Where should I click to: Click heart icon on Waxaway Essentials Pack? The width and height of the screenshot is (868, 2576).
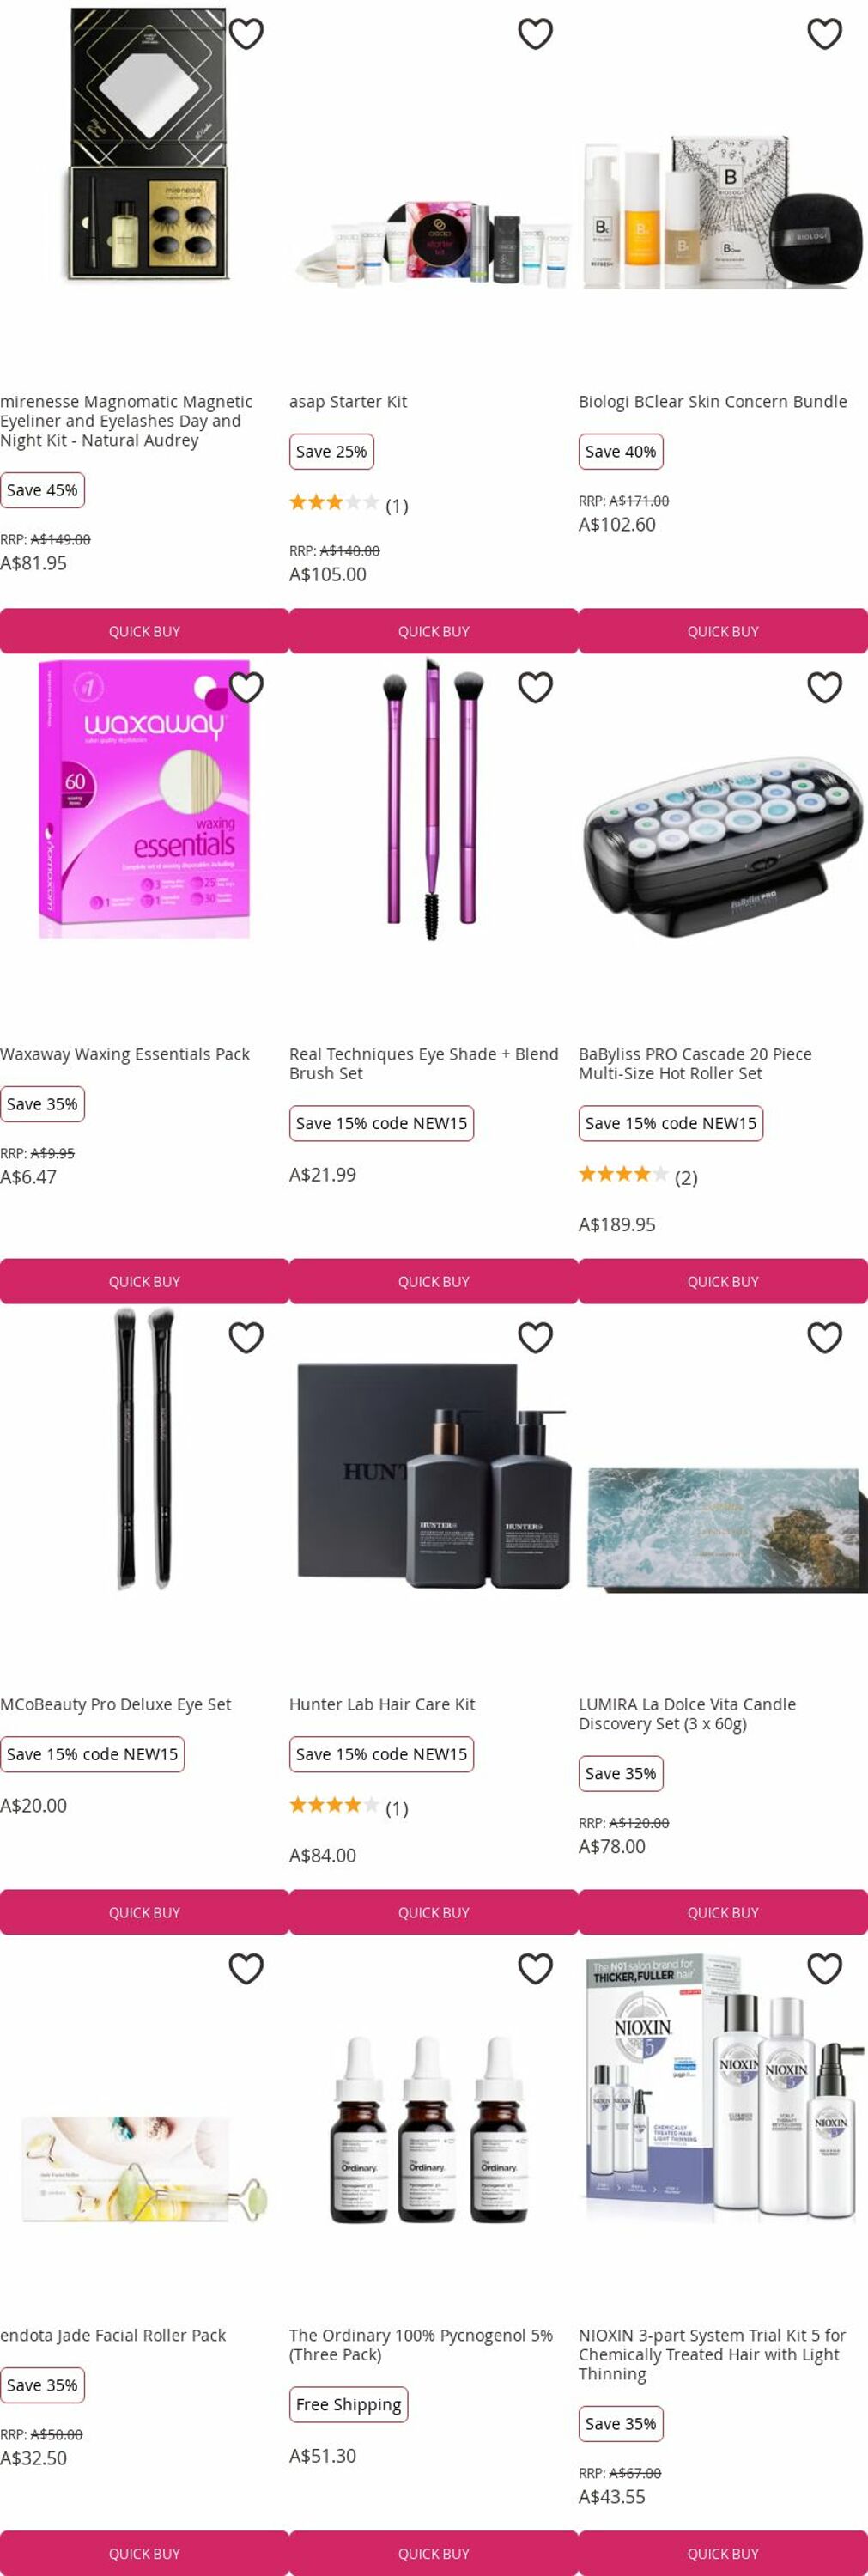[x=246, y=687]
